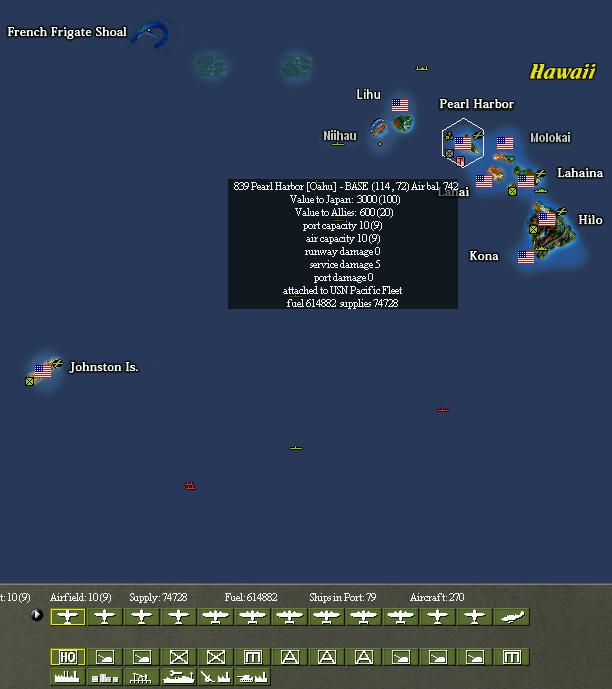Select the Molokai base flag

[505, 143]
